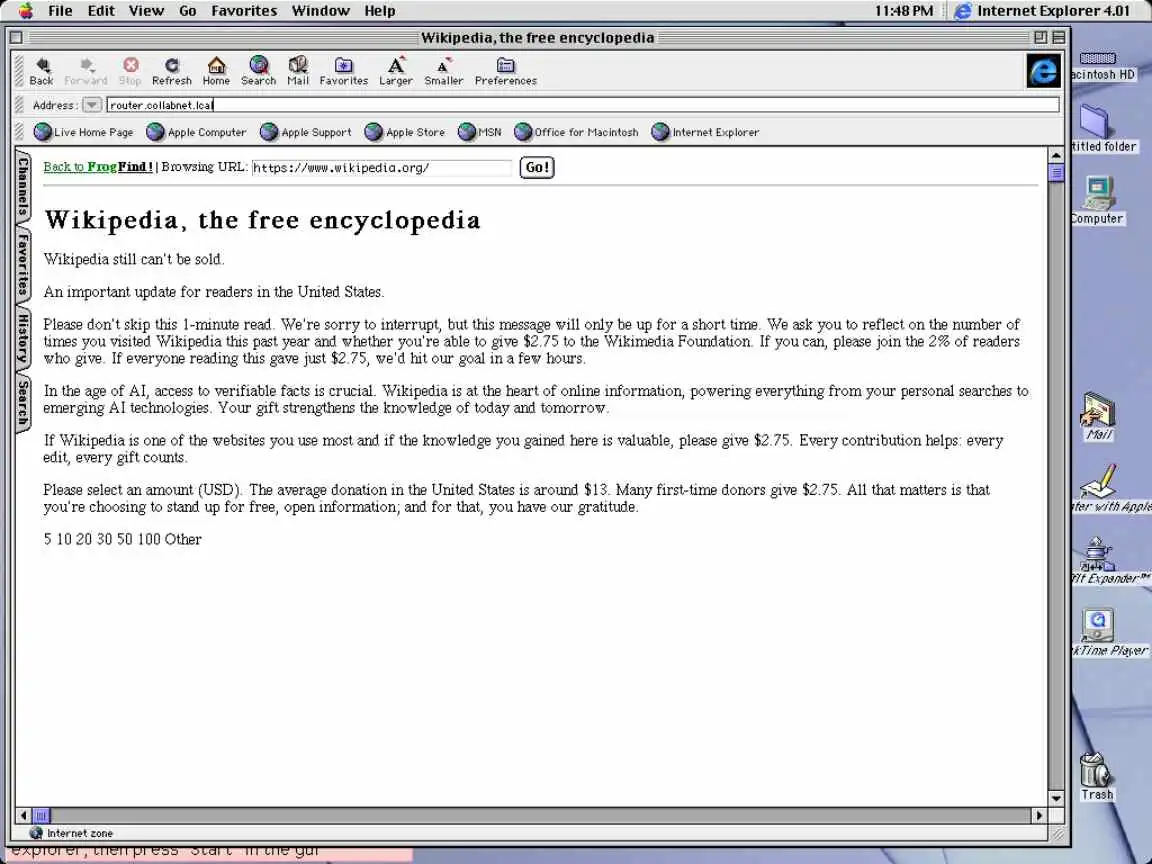Open the Search toolbar icon
The height and width of the screenshot is (864, 1152).
pos(259,71)
